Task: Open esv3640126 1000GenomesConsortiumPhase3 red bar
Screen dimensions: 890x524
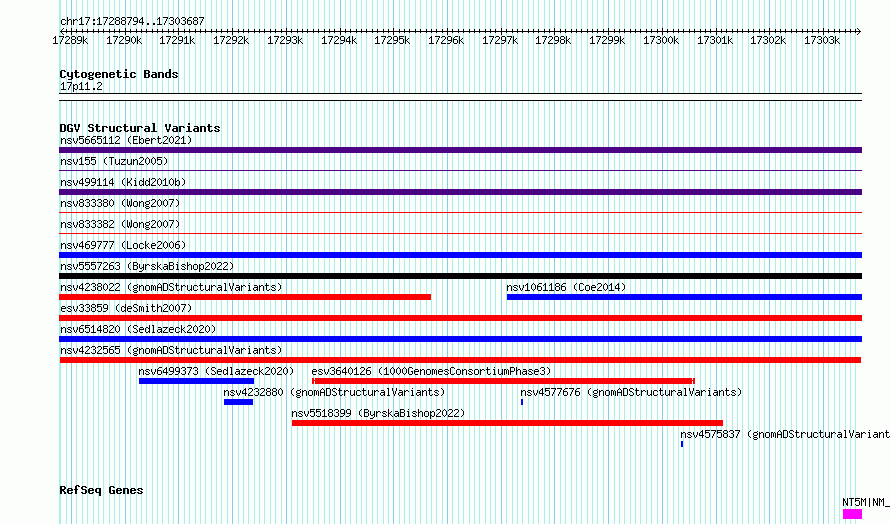Action: pyautogui.click(x=503, y=381)
